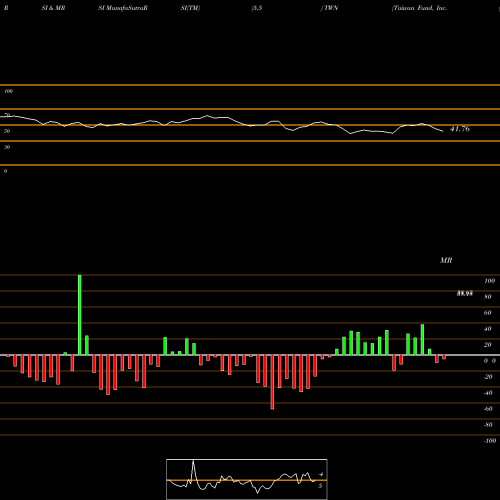The height and width of the screenshot is (500, 500).
Task: Click the 0 label below RSI panel
Action: pos(5,171)
